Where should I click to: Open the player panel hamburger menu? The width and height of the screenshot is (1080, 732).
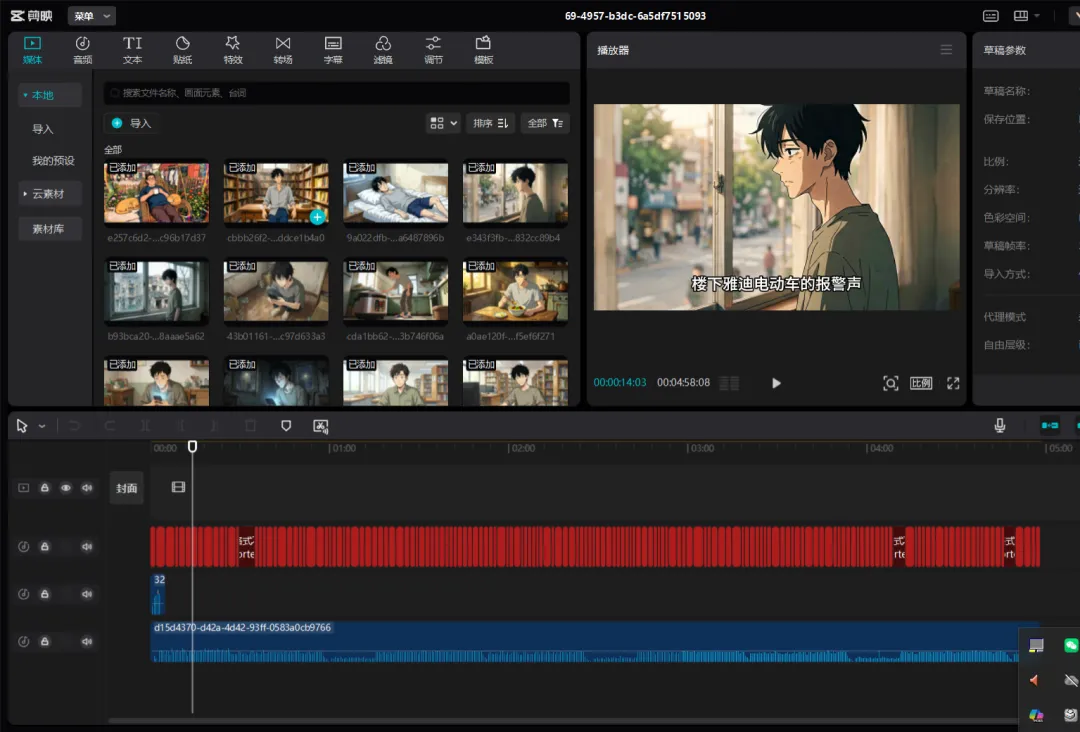[x=946, y=50]
